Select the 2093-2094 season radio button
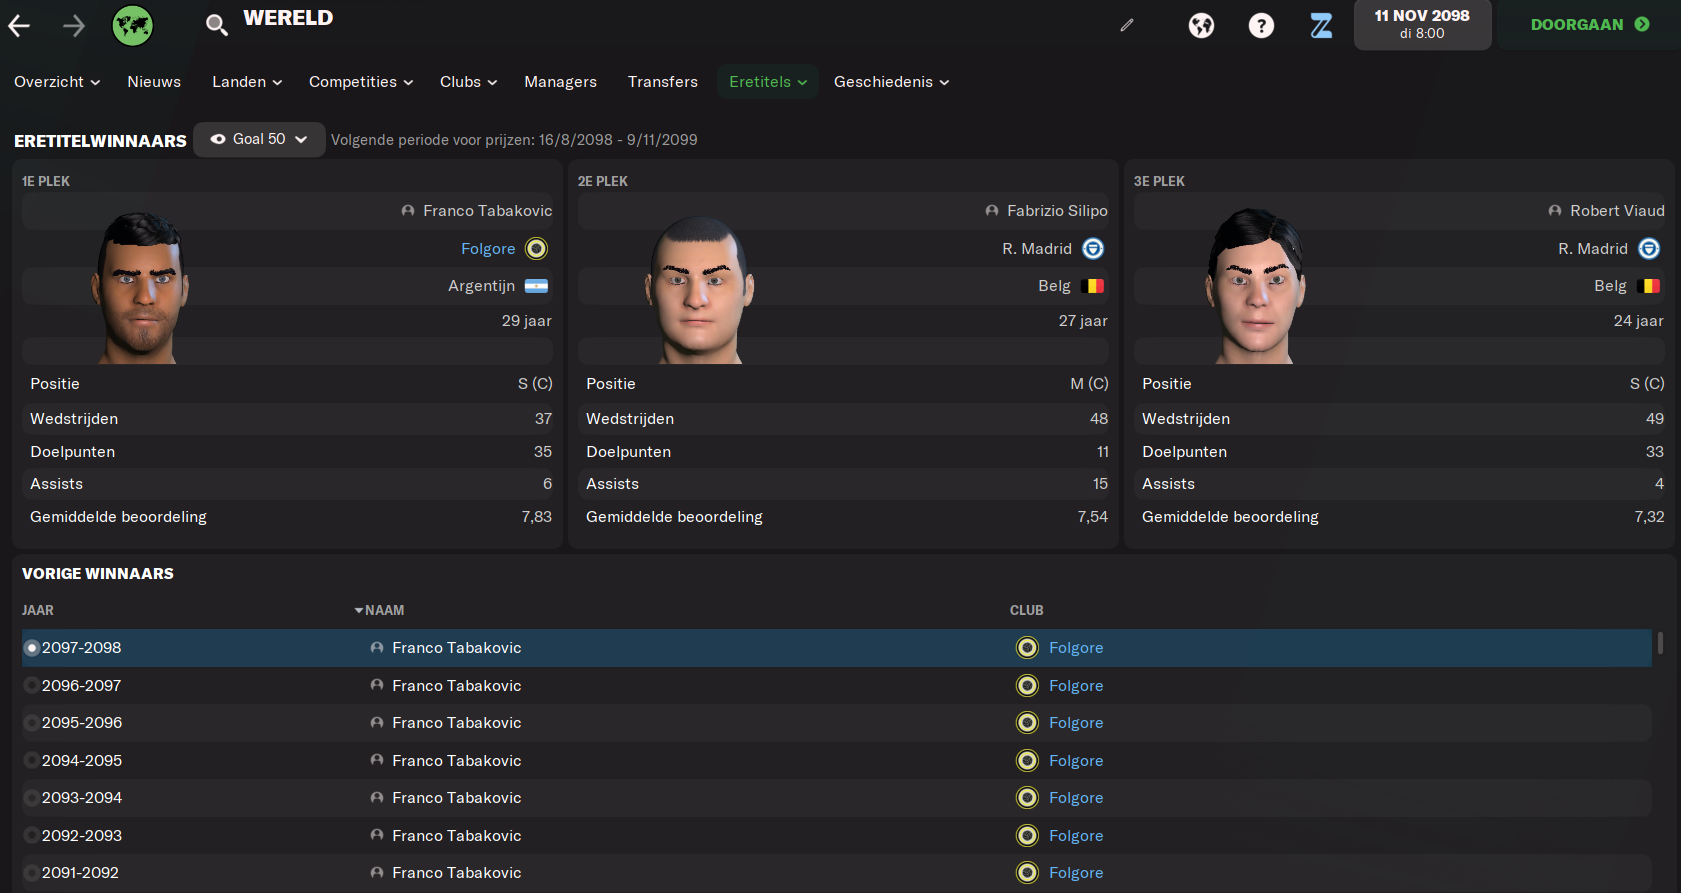The image size is (1681, 893). 32,798
